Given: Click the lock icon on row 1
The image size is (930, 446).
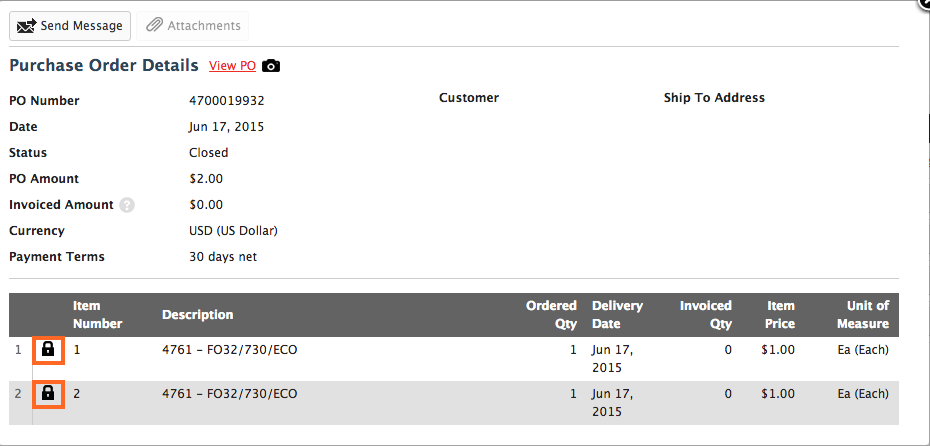Looking at the screenshot, I should pos(48,349).
